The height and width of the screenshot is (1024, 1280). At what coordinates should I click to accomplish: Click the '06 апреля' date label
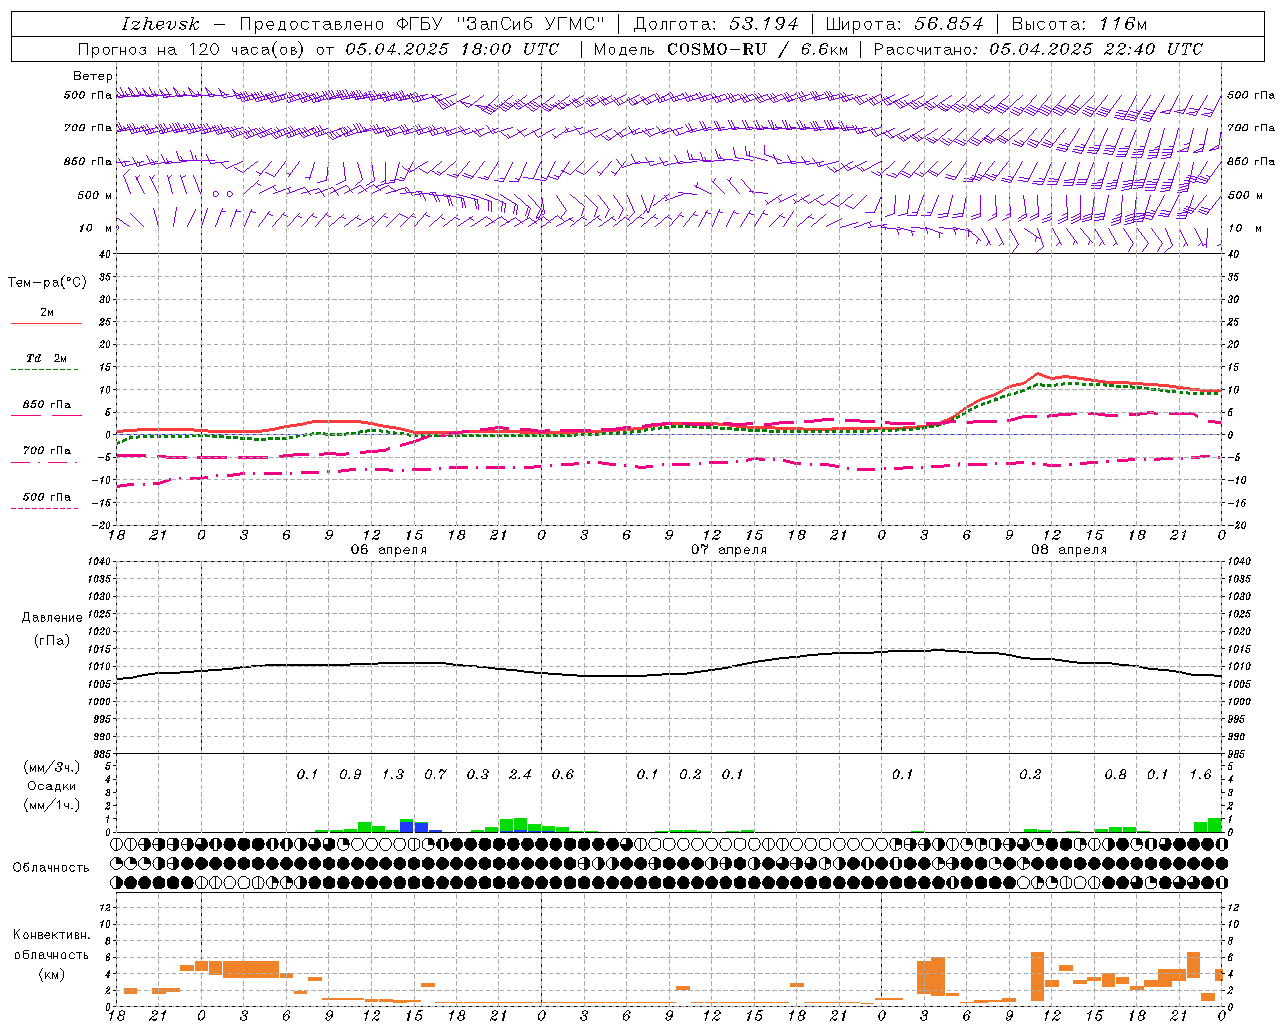[x=389, y=550]
